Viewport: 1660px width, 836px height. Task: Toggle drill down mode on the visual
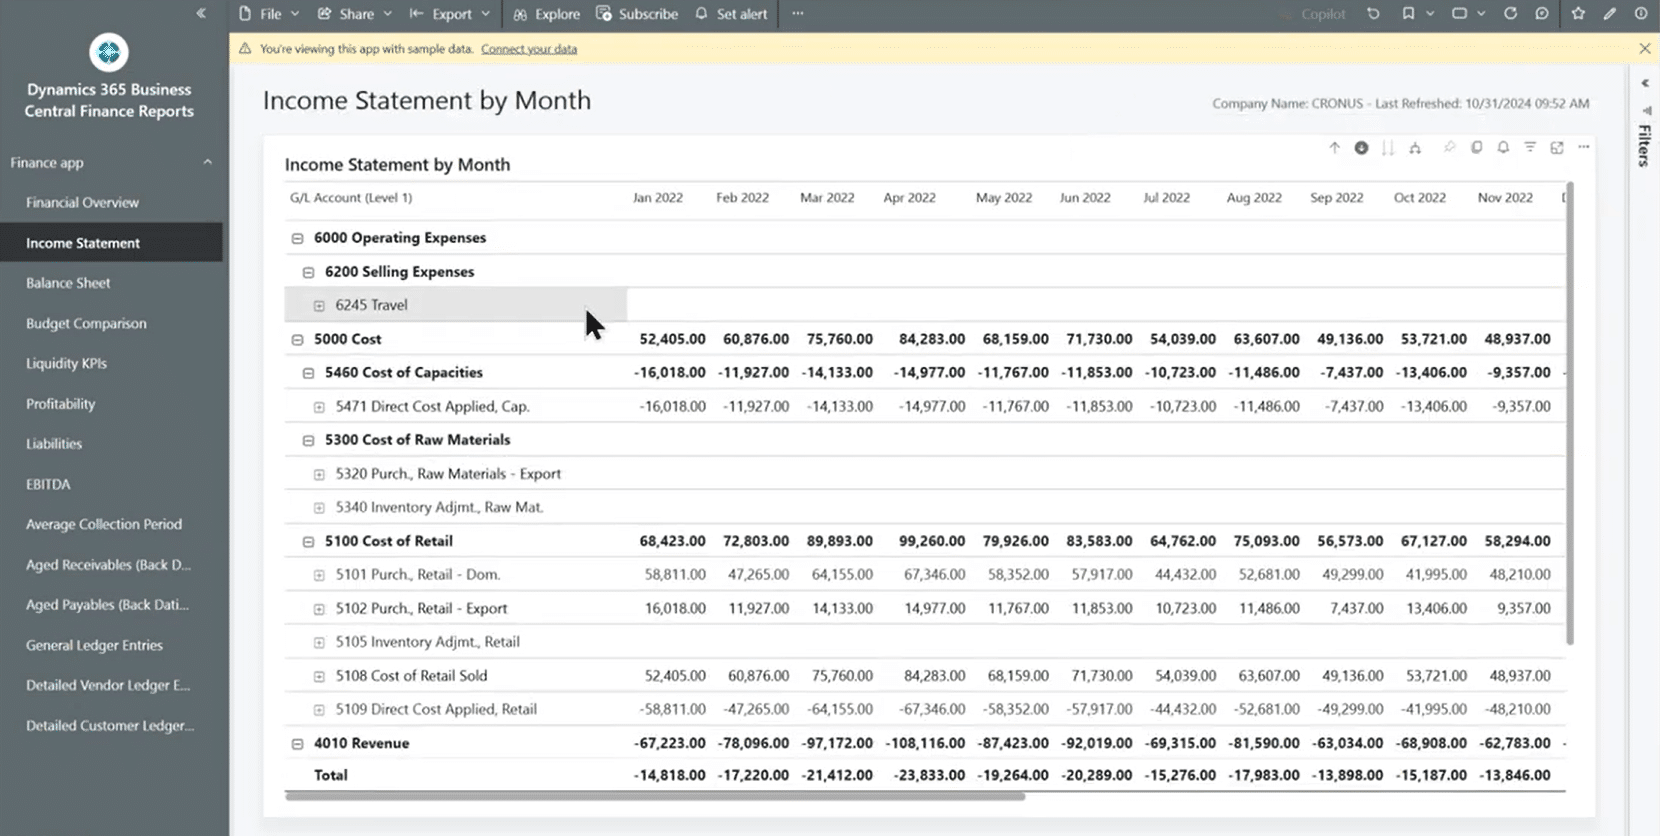pyautogui.click(x=1361, y=148)
